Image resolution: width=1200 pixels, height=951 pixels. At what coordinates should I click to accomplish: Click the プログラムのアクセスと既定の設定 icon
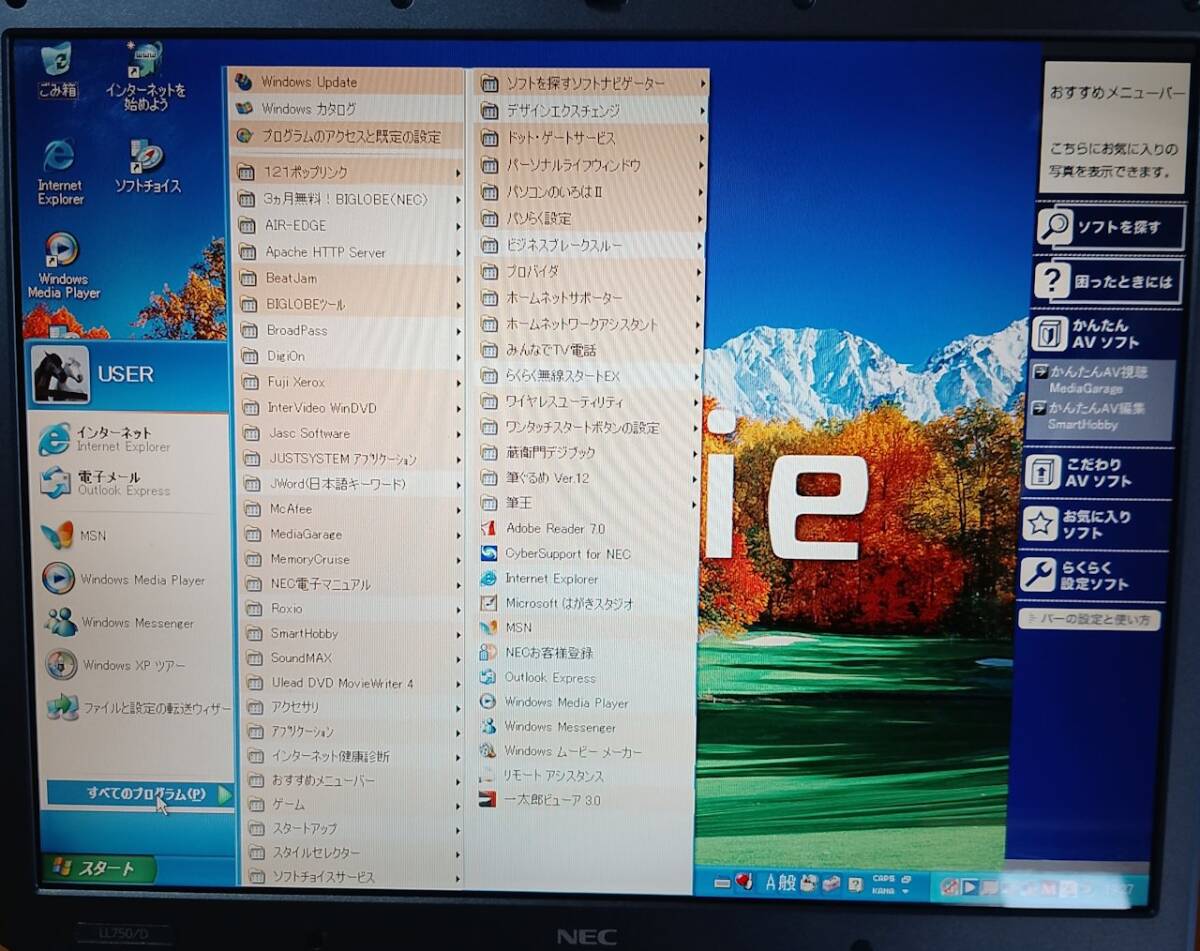pos(243,135)
